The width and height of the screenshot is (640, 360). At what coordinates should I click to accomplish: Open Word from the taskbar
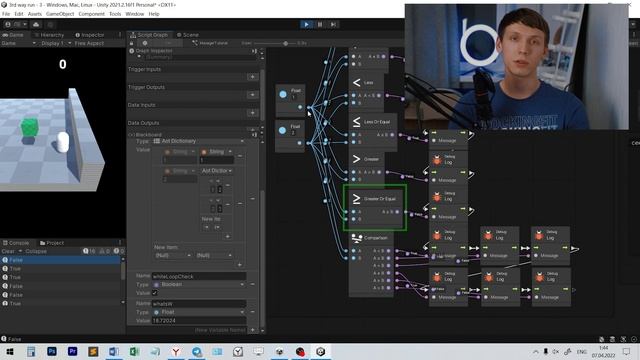pyautogui.click(x=114, y=351)
